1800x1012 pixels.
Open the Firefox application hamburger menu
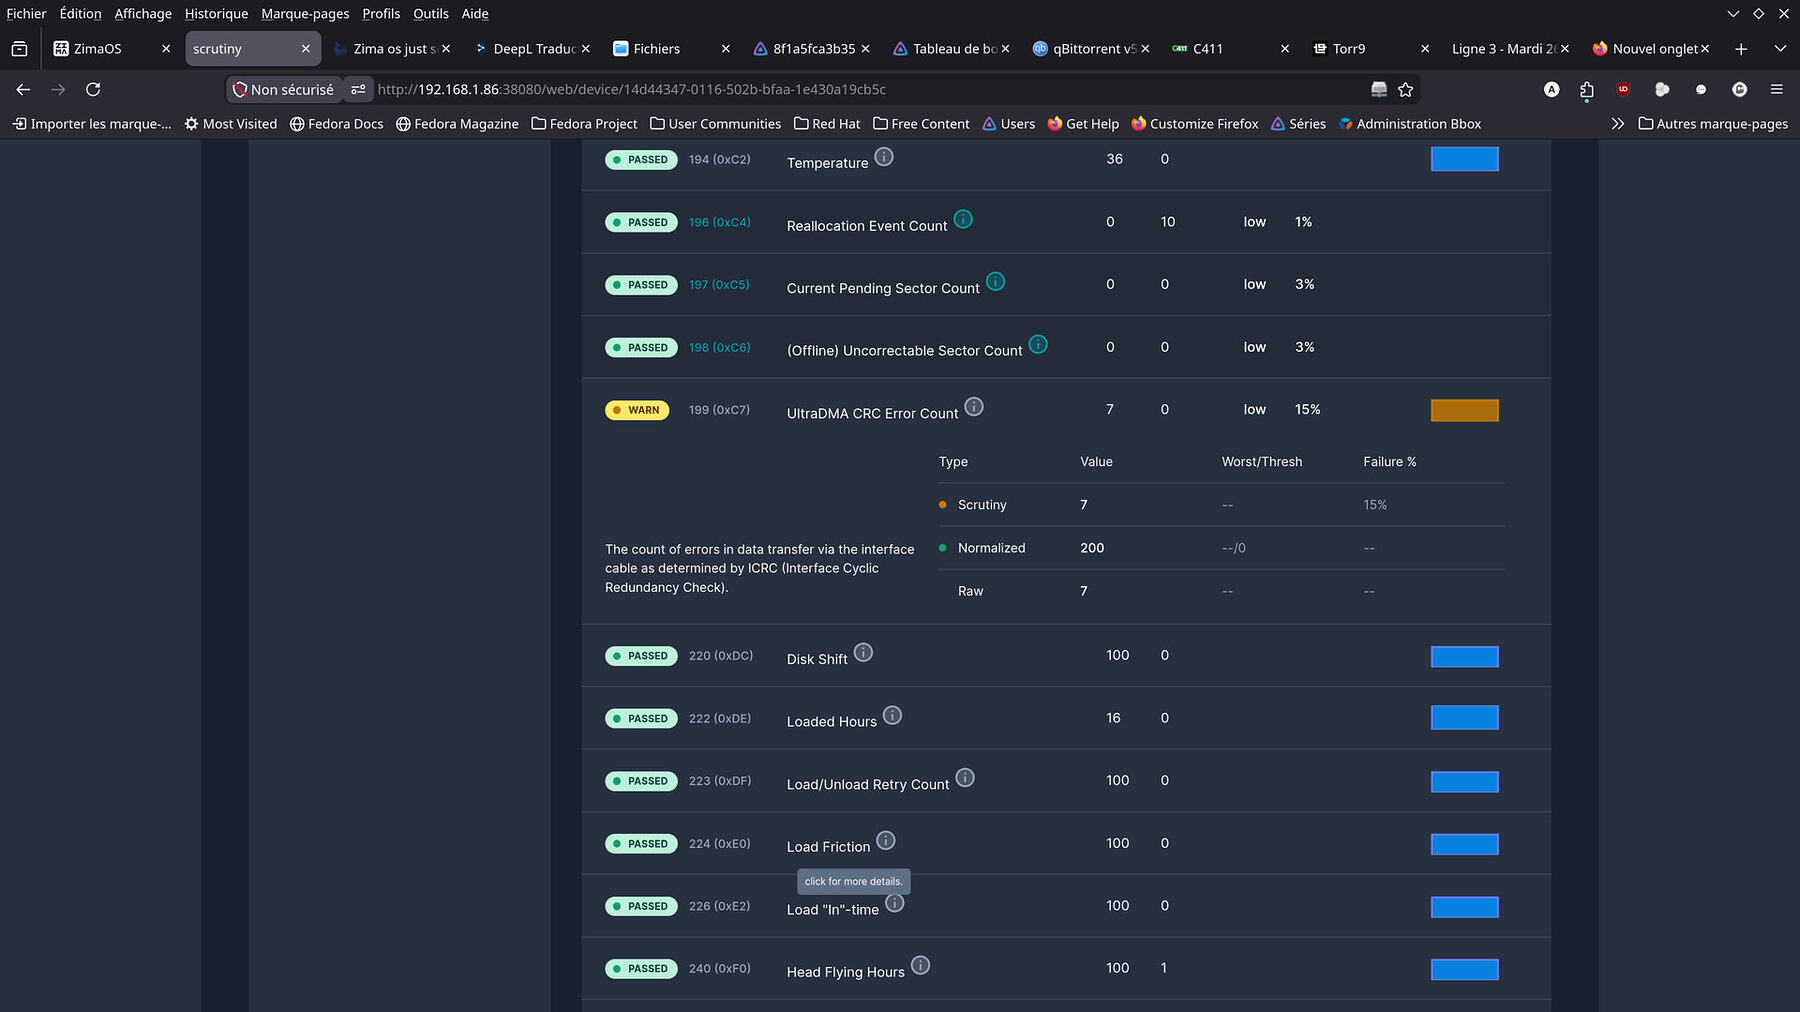[1777, 89]
